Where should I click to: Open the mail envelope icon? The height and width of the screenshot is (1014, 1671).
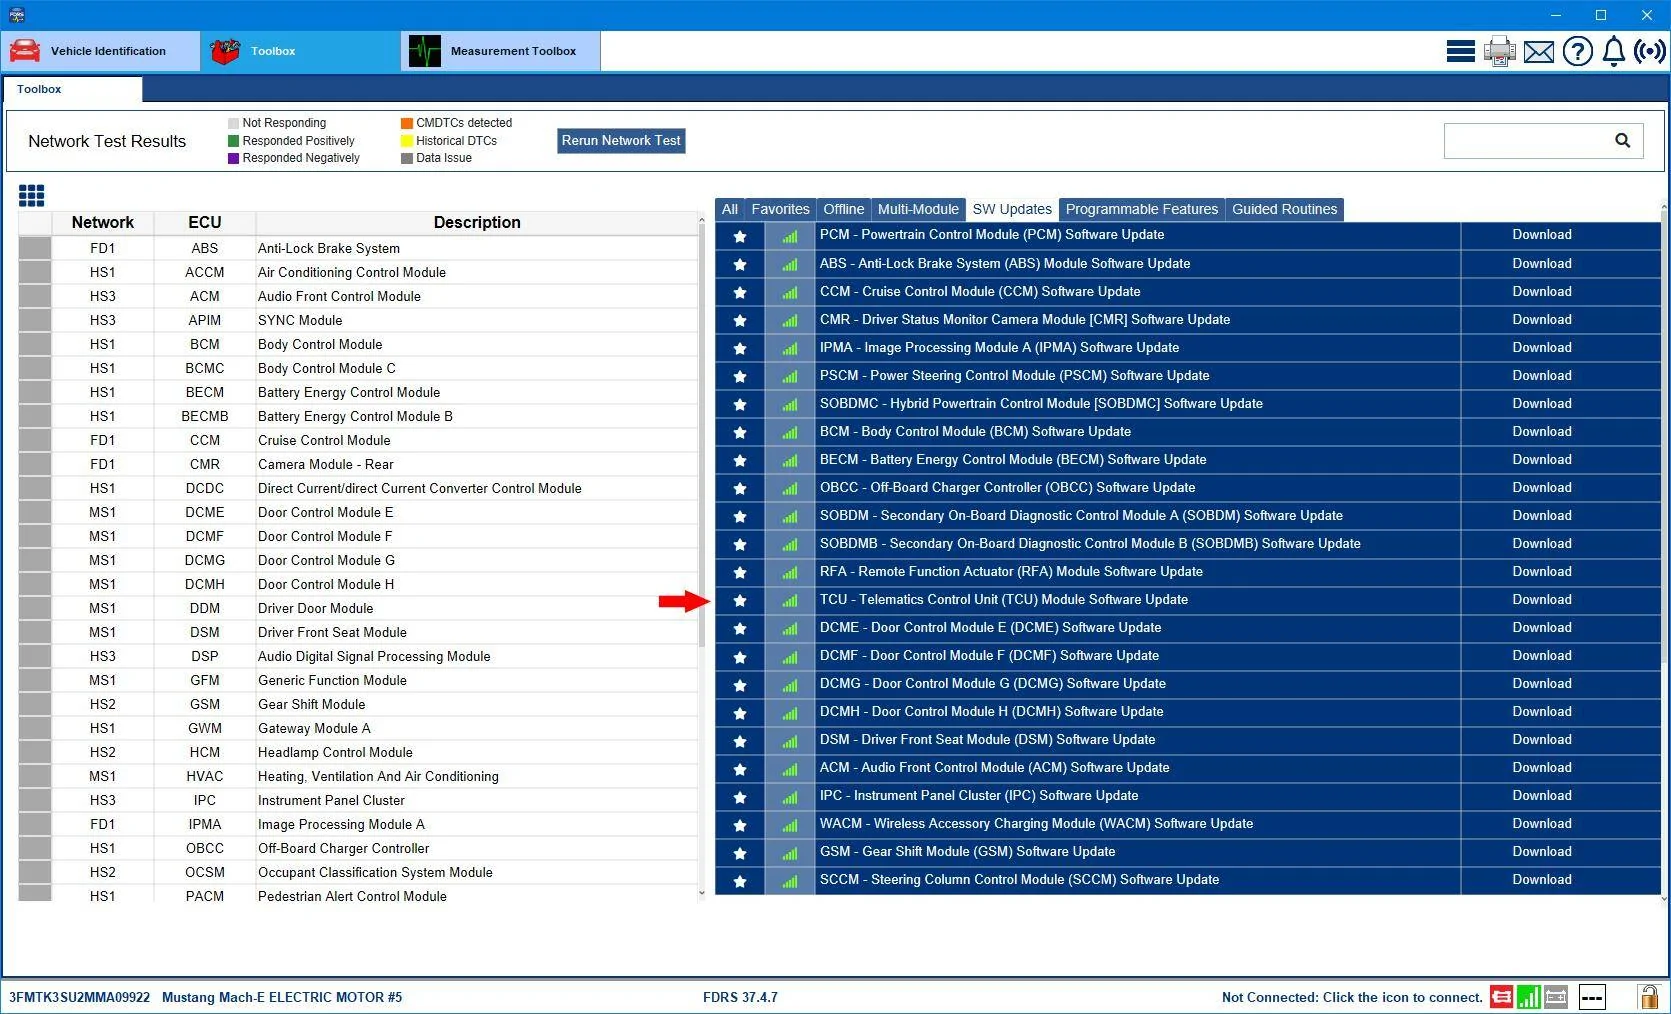[x=1539, y=51]
